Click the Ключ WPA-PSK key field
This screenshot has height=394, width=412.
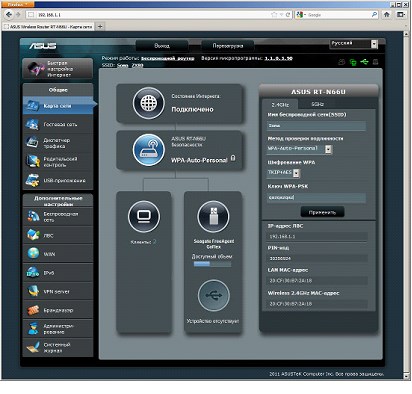pos(316,198)
